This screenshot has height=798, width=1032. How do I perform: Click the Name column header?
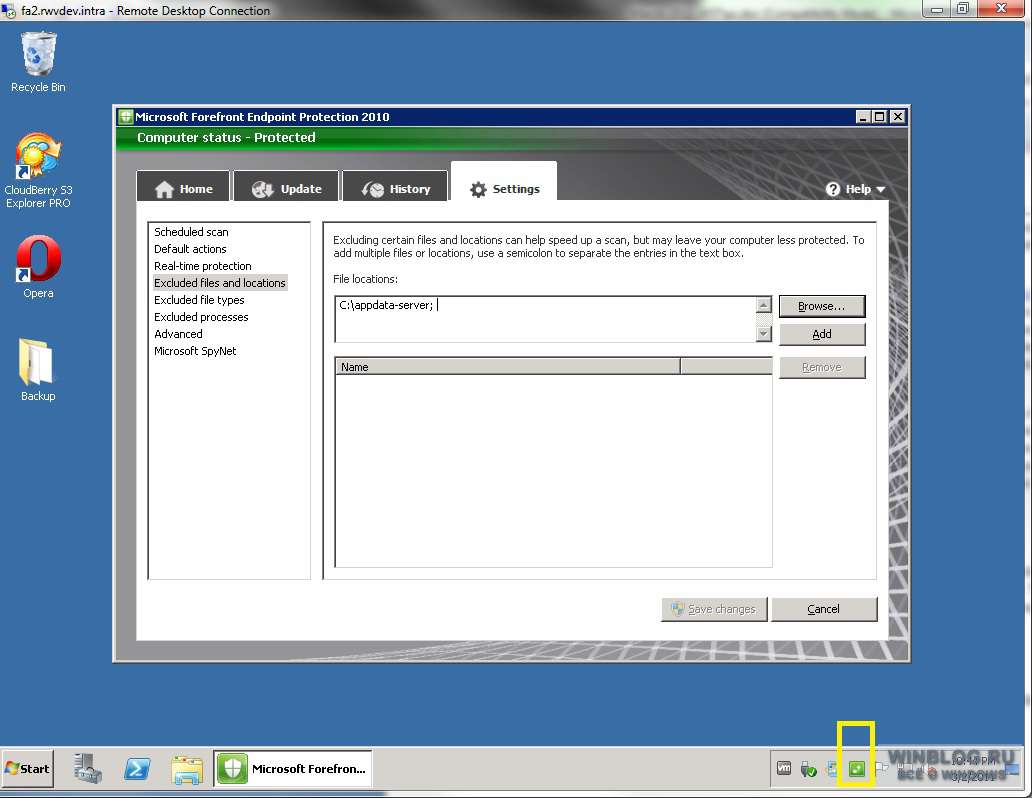[507, 367]
